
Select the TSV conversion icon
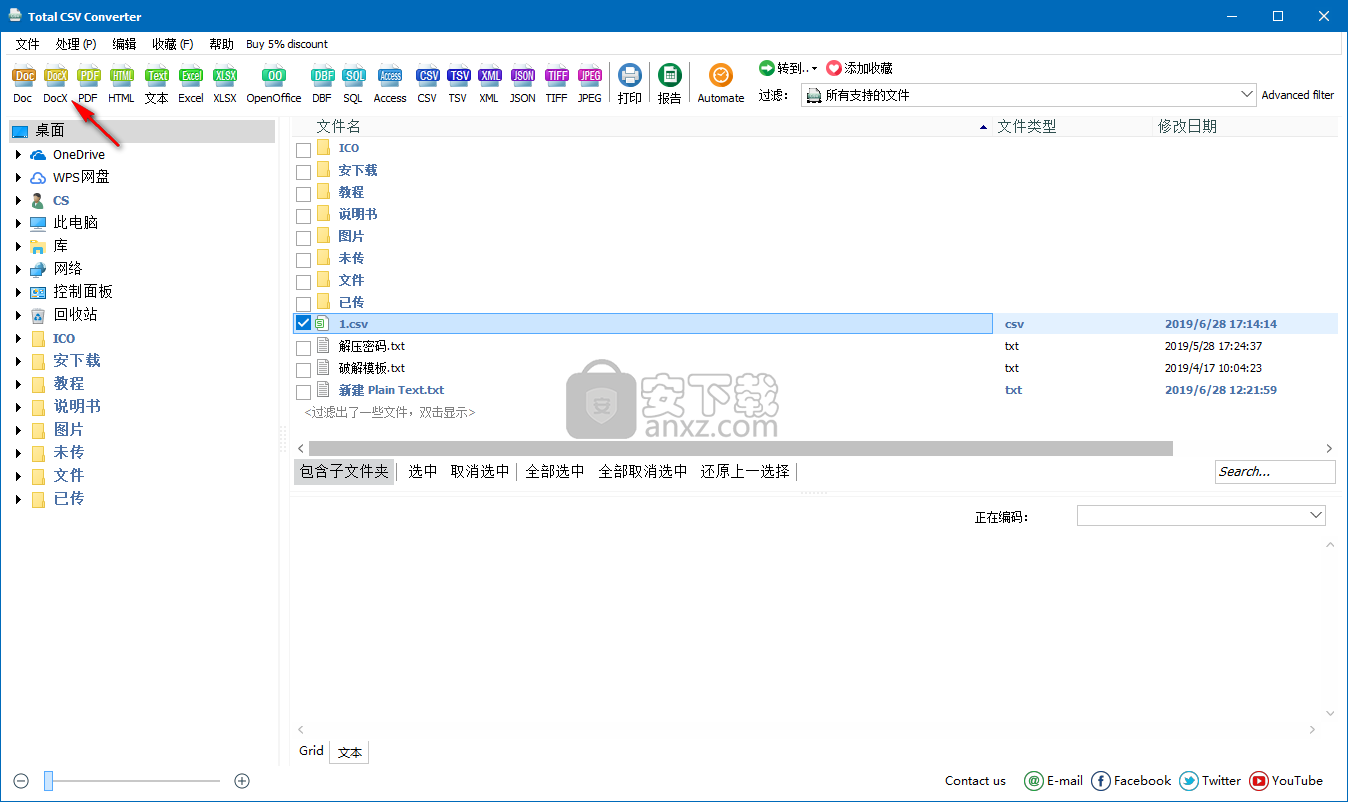(458, 76)
